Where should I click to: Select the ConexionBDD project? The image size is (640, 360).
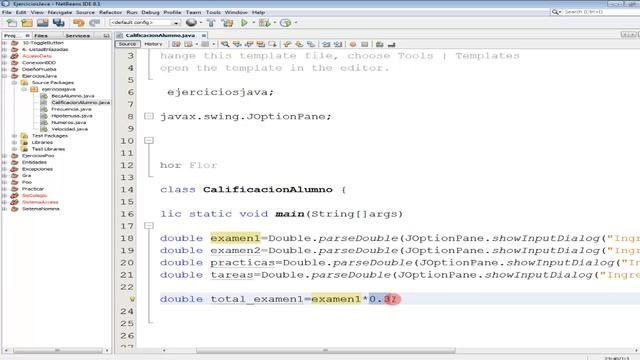pyautogui.click(x=39, y=63)
